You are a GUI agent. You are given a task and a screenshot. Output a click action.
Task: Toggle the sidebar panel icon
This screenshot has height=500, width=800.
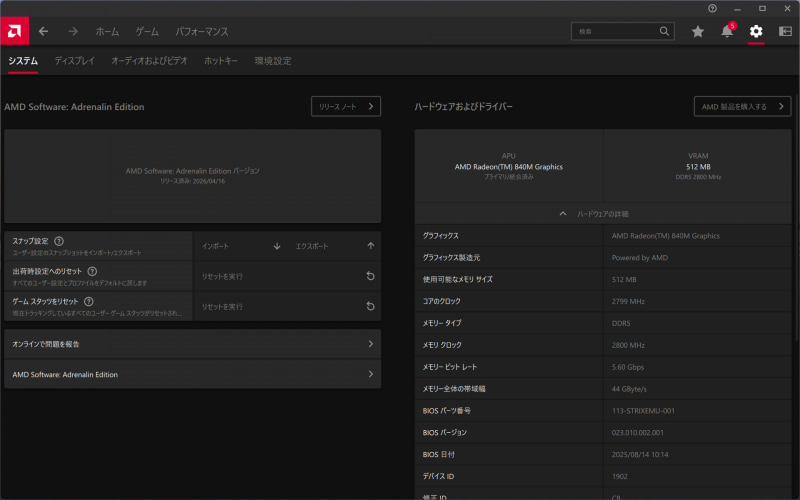785,31
